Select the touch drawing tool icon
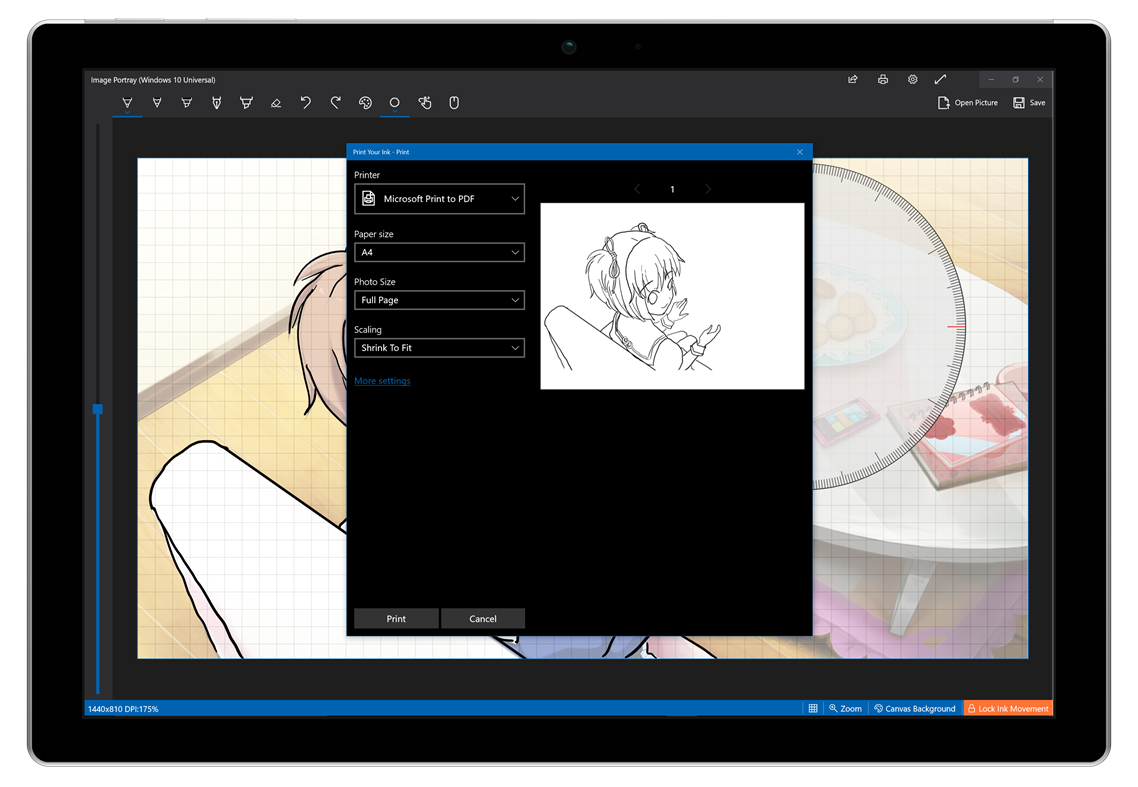This screenshot has height=787, width=1138. [424, 102]
